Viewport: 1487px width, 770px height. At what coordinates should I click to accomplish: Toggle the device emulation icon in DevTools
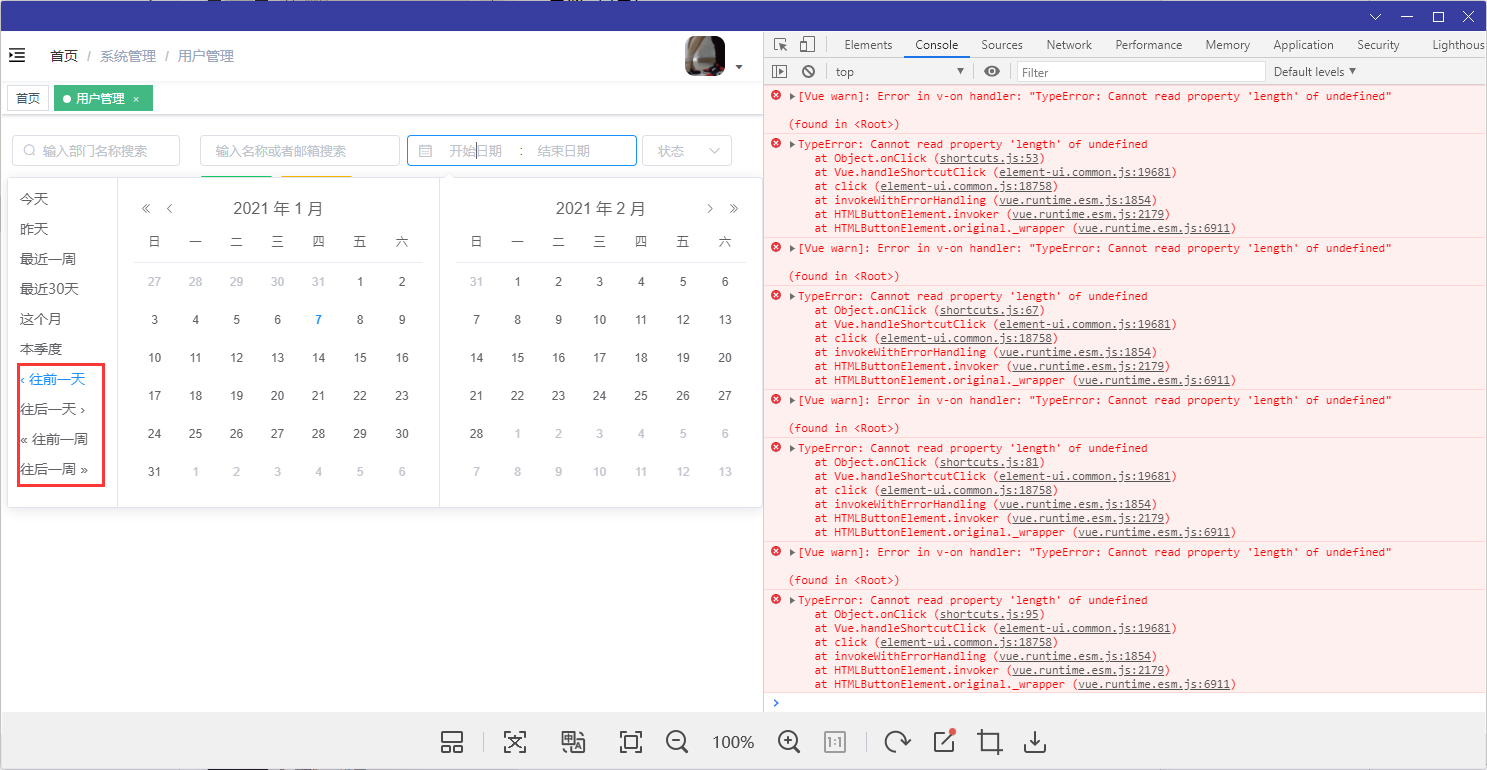[x=806, y=44]
